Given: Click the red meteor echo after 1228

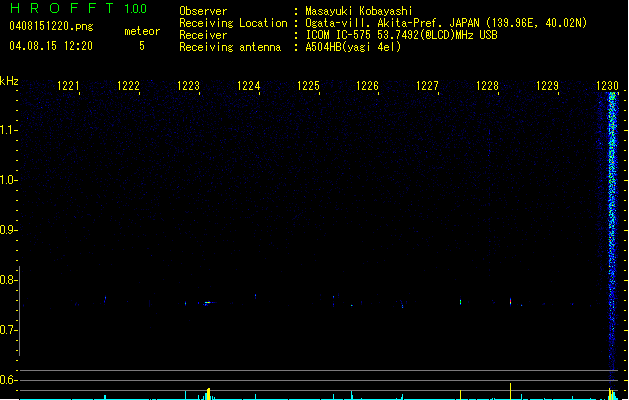Looking at the screenshot, I should click(x=510, y=301).
